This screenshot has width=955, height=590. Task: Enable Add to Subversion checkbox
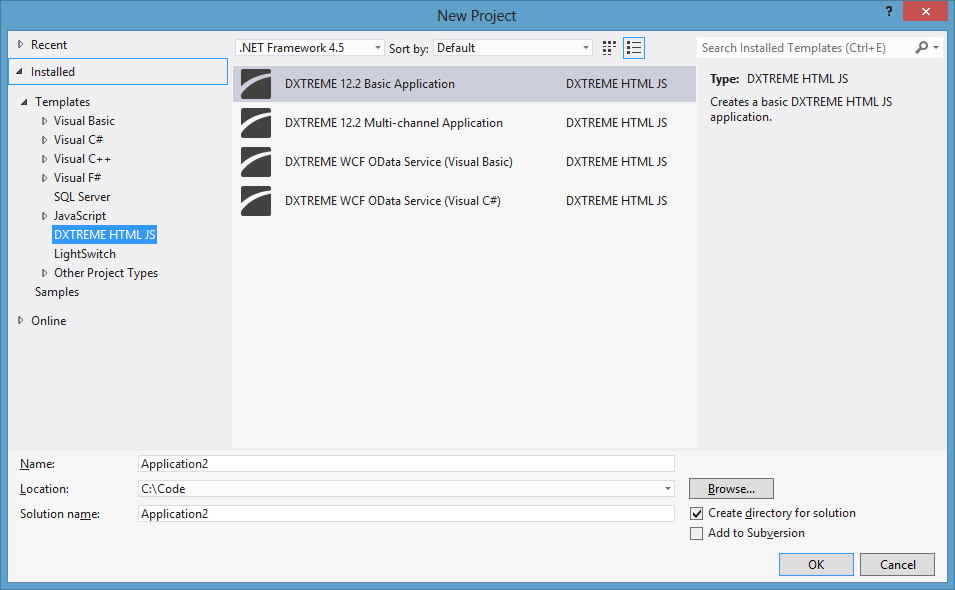[696, 533]
